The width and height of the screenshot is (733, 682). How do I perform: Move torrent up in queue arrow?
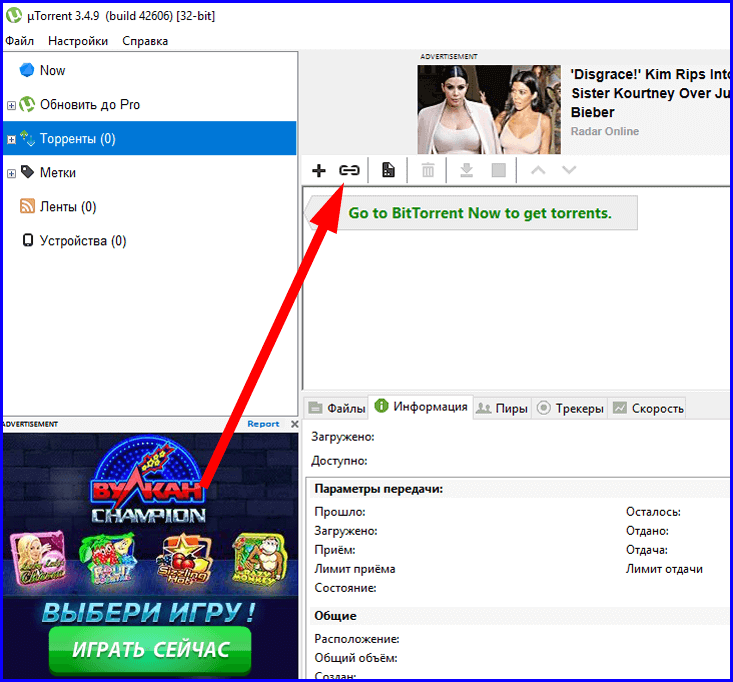[x=538, y=170]
